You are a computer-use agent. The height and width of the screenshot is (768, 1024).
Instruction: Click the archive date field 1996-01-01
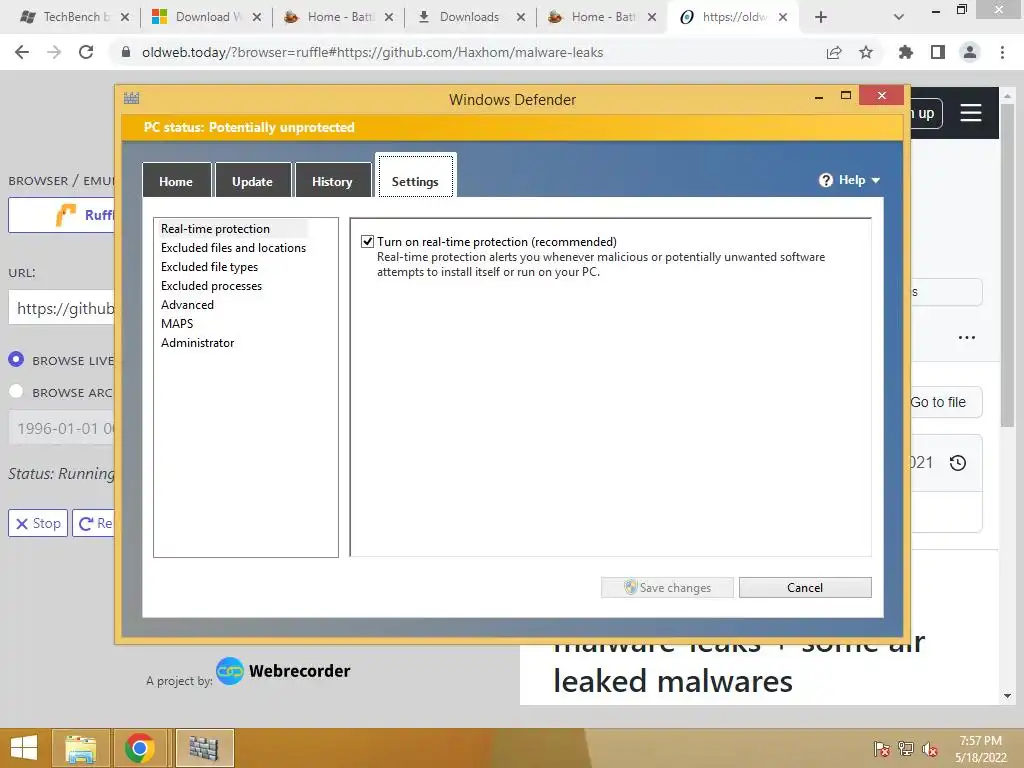62,428
